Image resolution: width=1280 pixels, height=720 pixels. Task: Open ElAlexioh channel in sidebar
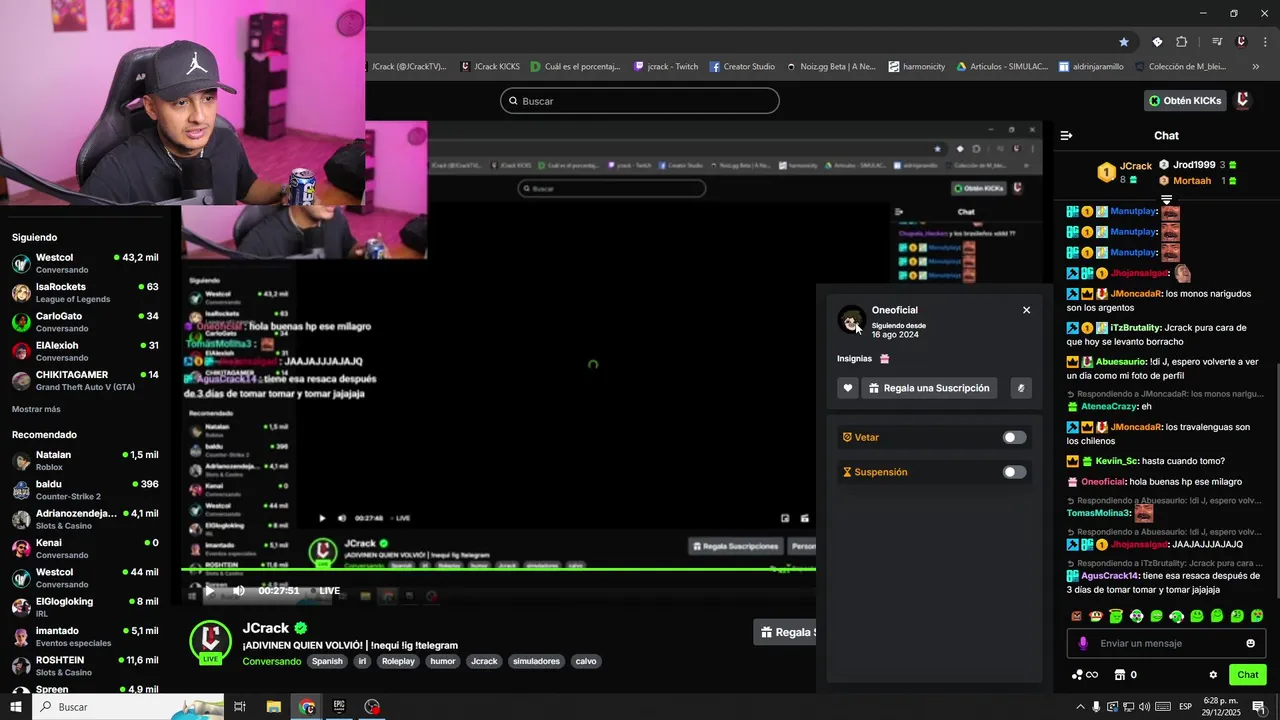(x=84, y=351)
